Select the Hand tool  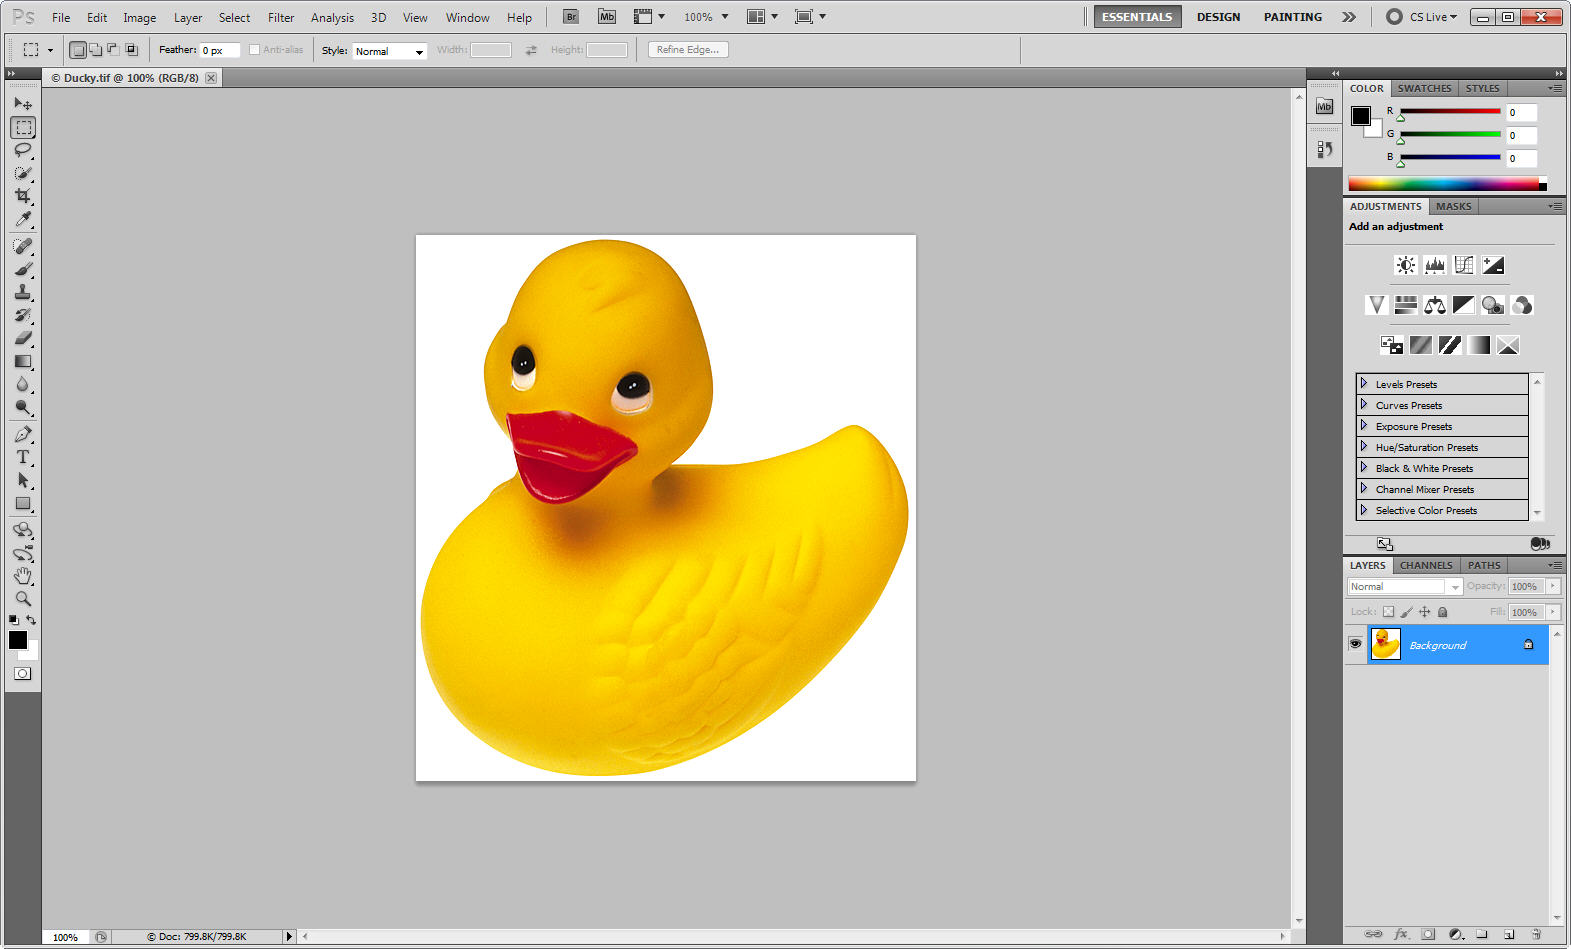point(23,576)
